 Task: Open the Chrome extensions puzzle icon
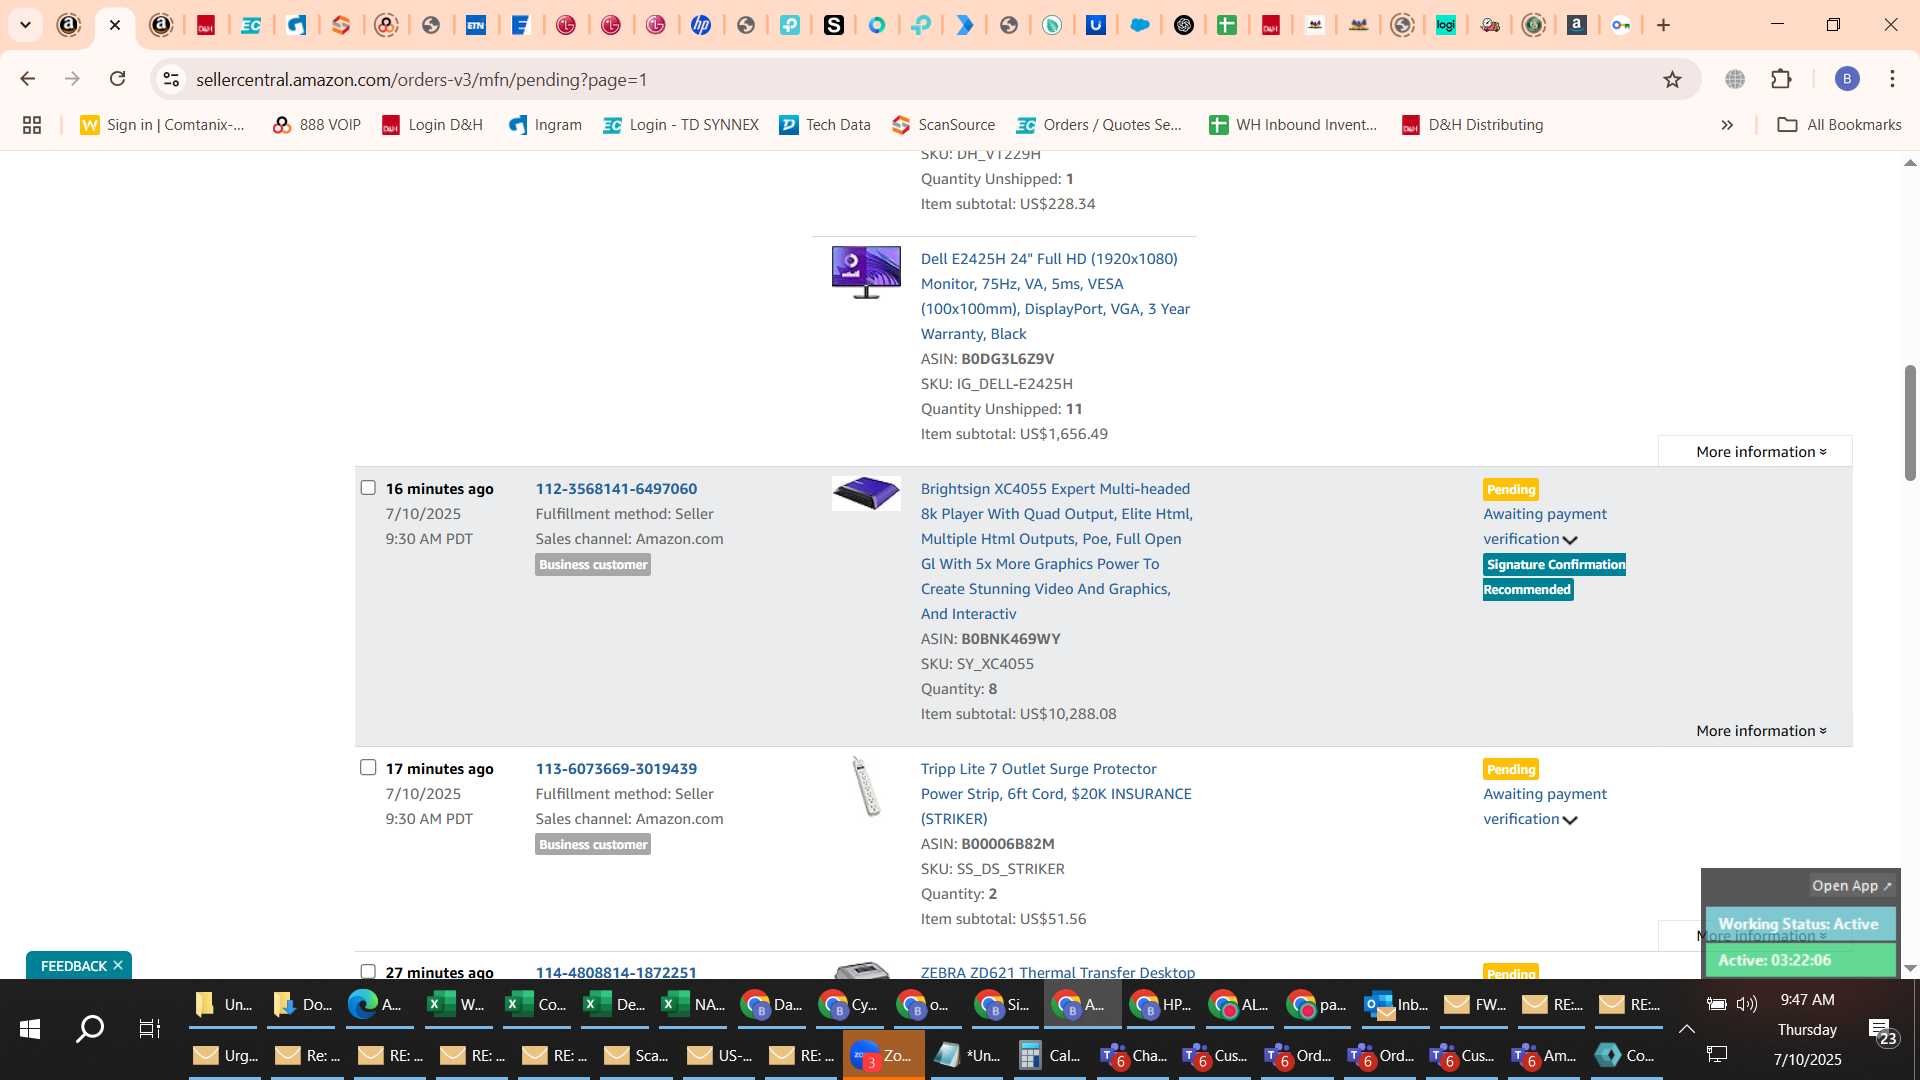(1781, 79)
